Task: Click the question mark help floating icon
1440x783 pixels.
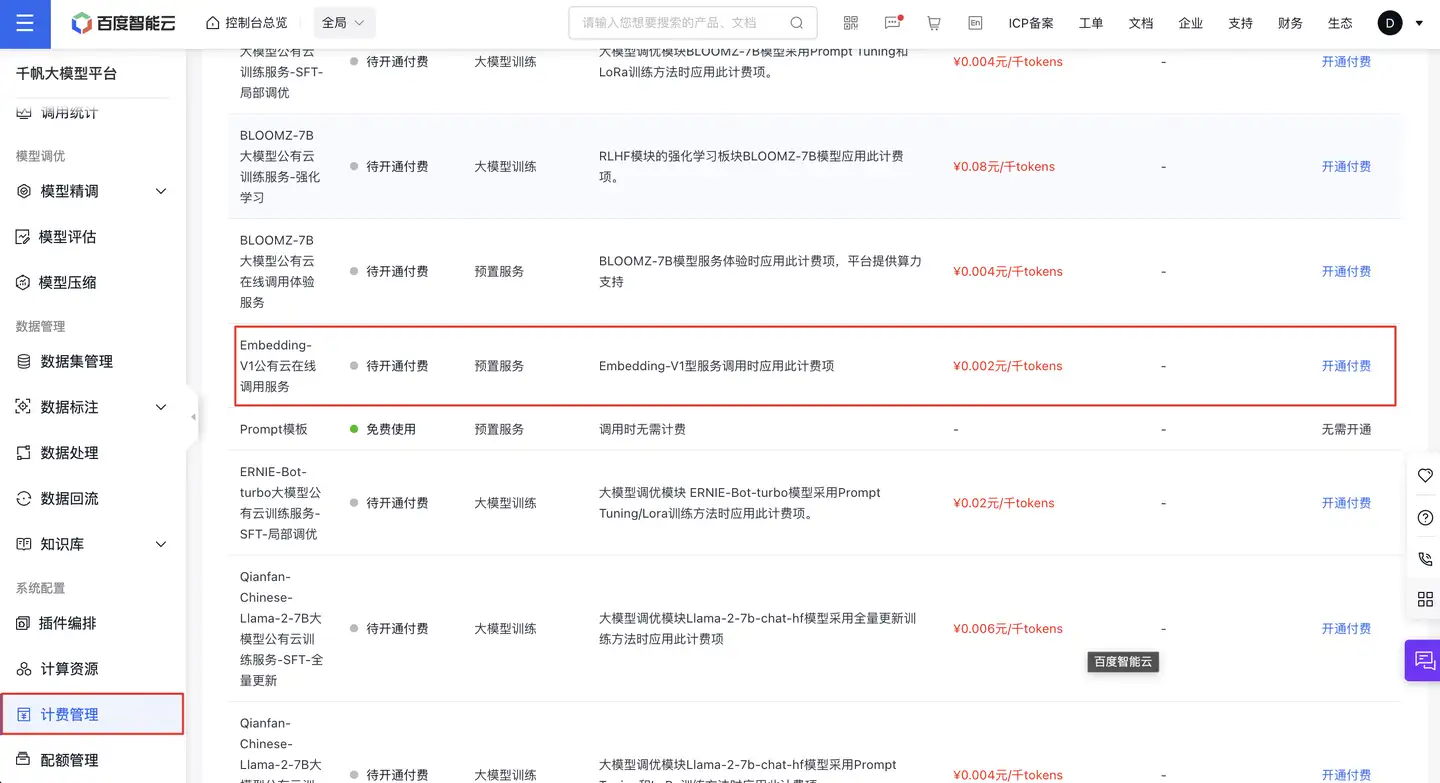Action: pos(1426,517)
